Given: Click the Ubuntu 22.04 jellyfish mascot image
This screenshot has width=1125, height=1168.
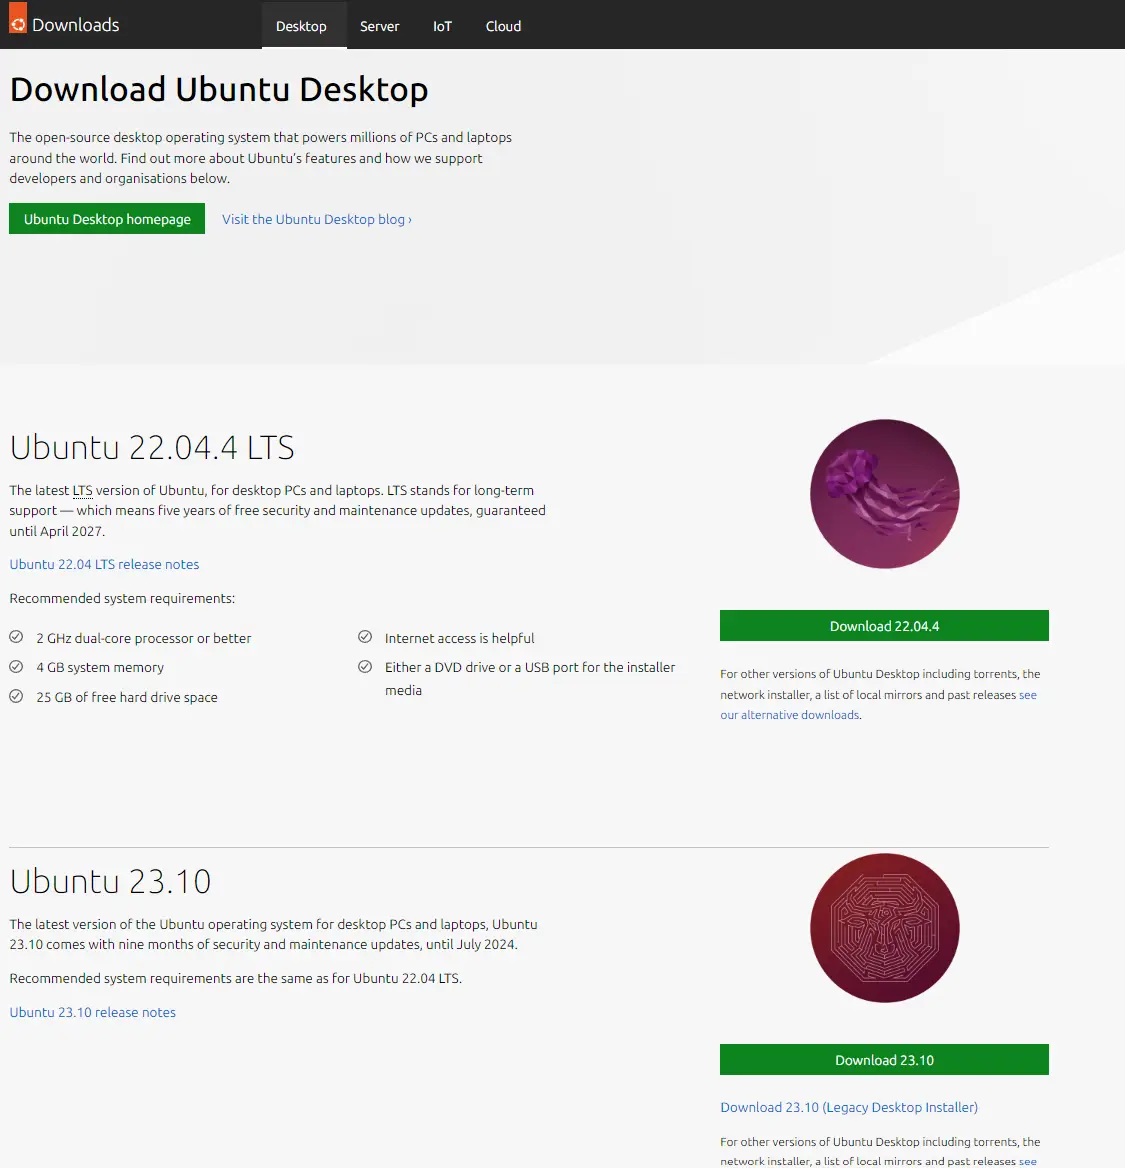Looking at the screenshot, I should (884, 494).
